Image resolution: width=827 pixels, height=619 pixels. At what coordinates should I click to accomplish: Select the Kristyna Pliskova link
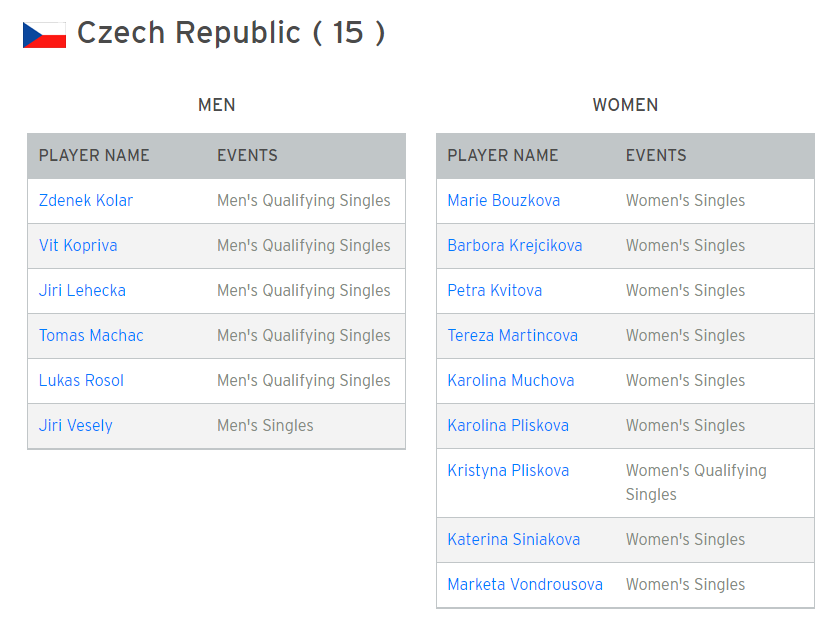508,470
